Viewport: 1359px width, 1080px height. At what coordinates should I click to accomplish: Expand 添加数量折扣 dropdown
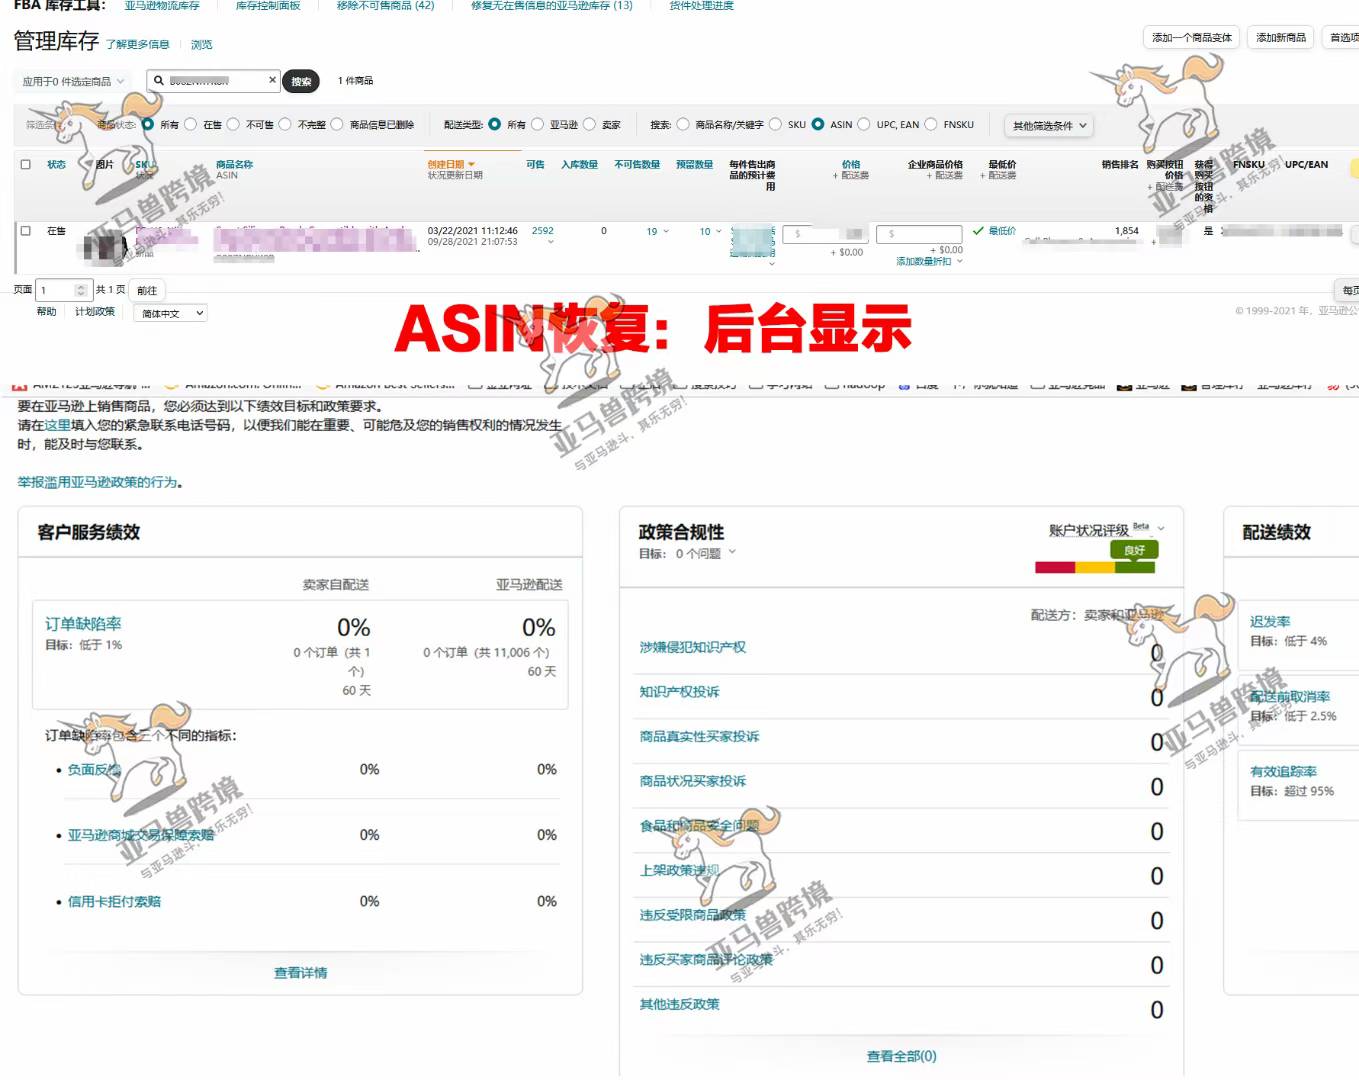coord(929,261)
